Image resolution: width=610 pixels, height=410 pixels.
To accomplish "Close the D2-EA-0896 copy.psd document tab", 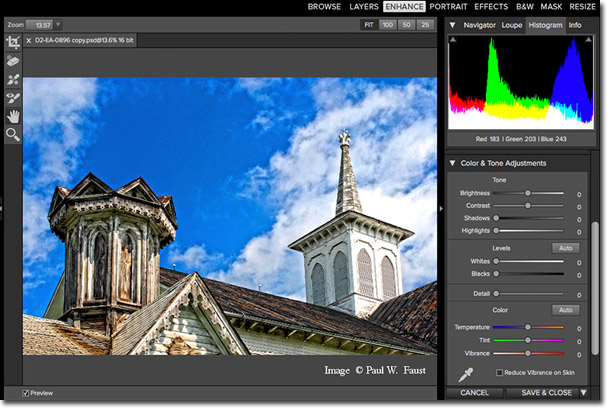I will click(29, 40).
